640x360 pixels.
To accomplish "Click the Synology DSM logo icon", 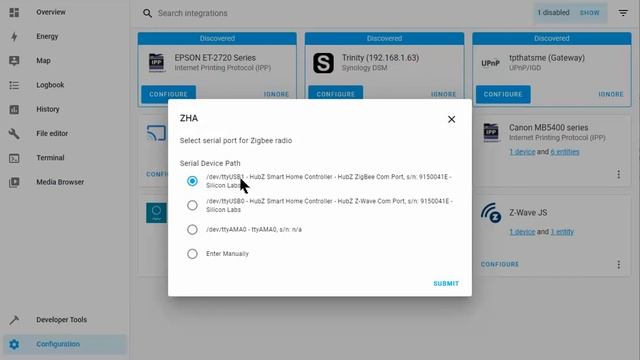I will [x=323, y=63].
